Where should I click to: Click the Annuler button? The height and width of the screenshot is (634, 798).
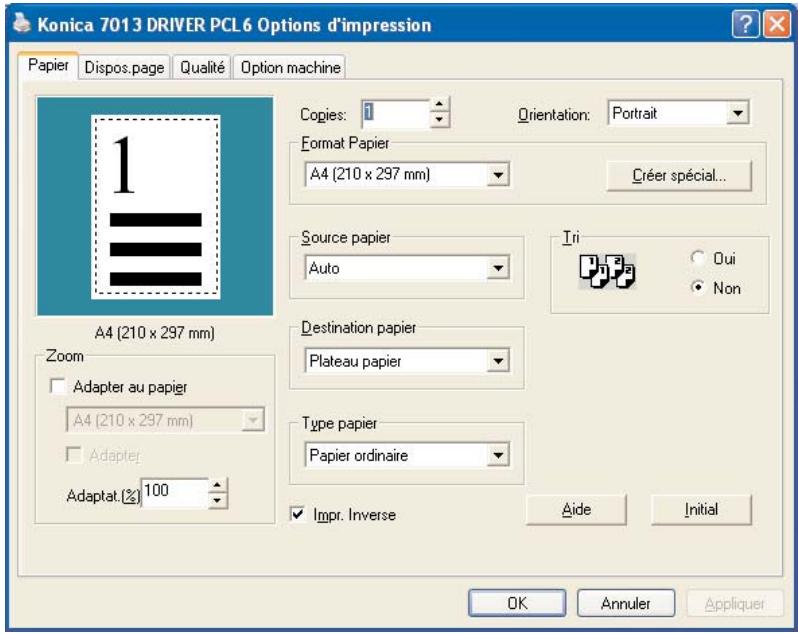[626, 603]
